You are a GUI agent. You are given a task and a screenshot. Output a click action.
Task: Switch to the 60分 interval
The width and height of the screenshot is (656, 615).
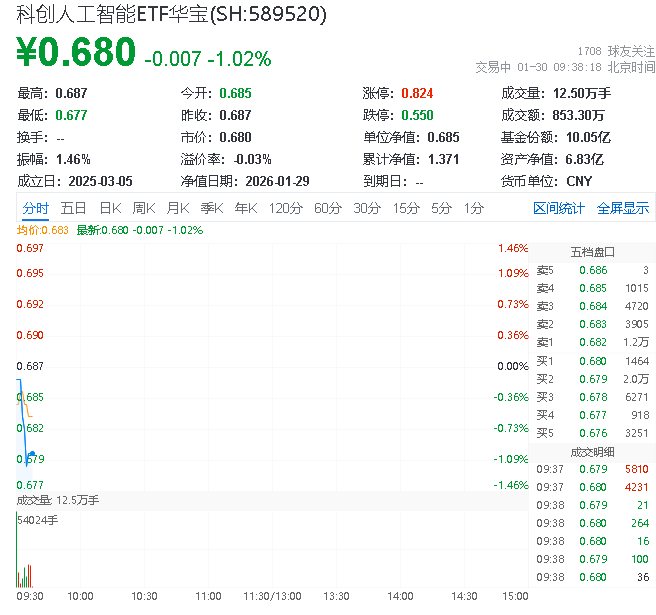coord(328,208)
